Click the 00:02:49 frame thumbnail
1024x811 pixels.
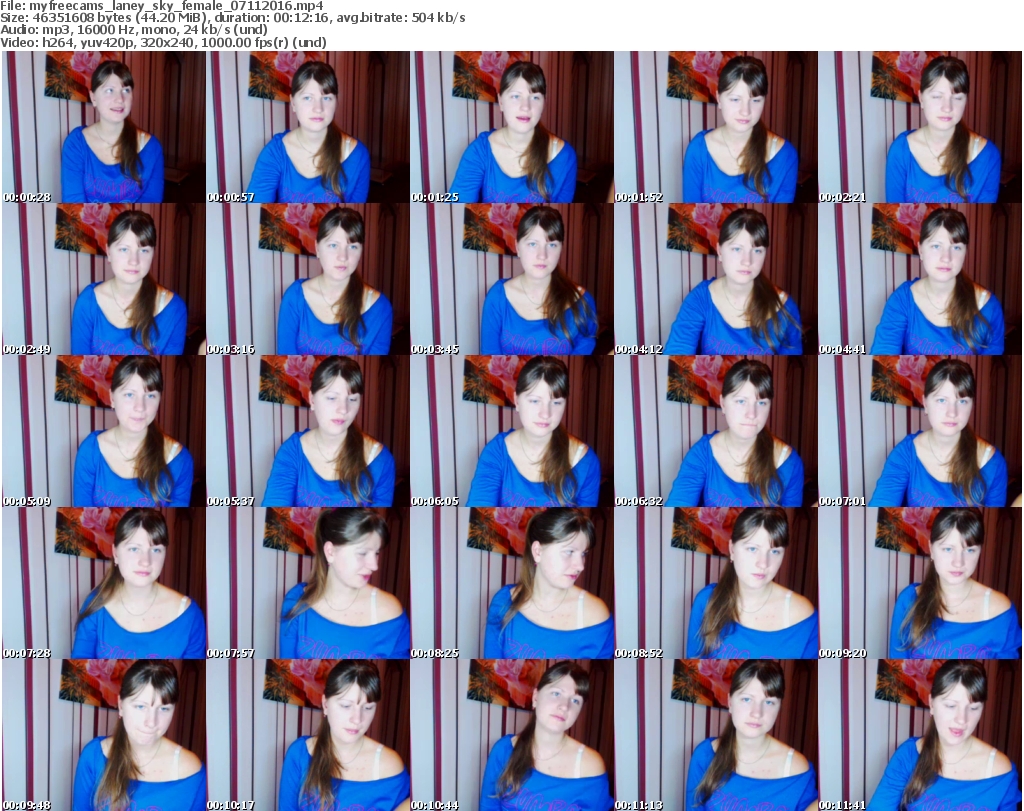pyautogui.click(x=104, y=279)
